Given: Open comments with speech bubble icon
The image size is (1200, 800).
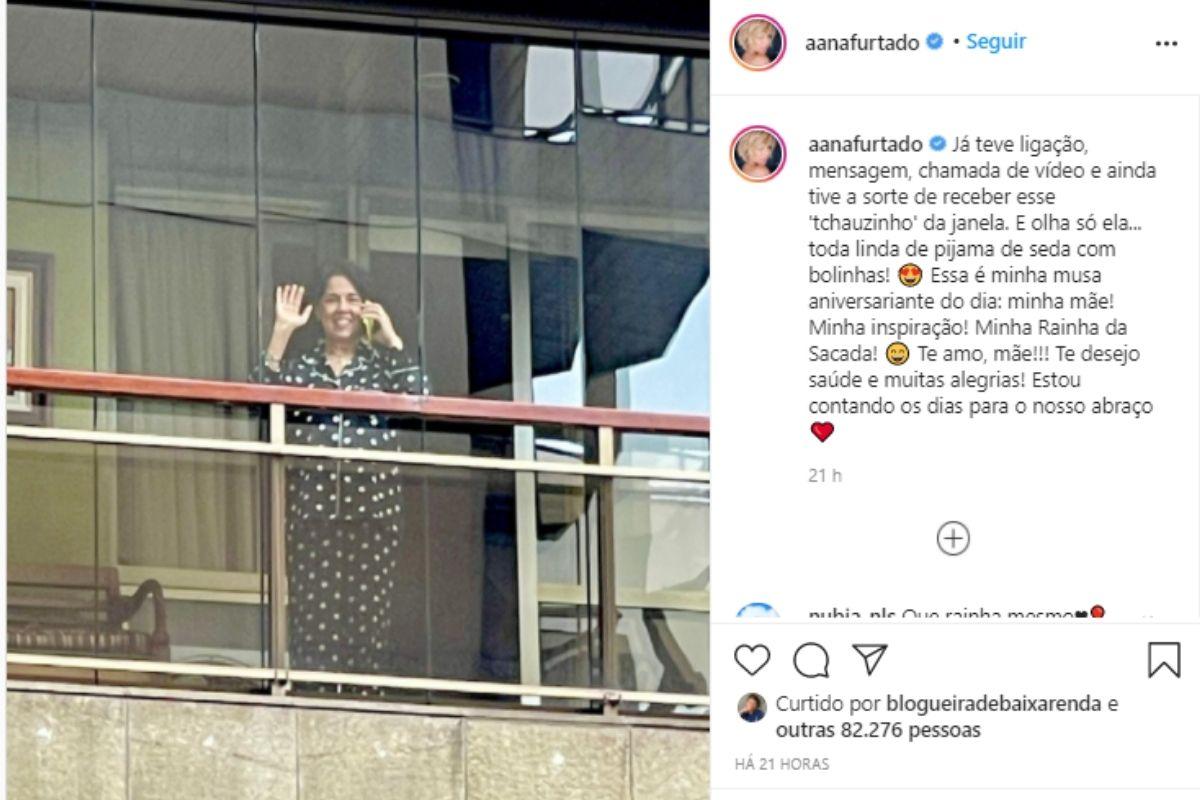Looking at the screenshot, I should point(811,660).
